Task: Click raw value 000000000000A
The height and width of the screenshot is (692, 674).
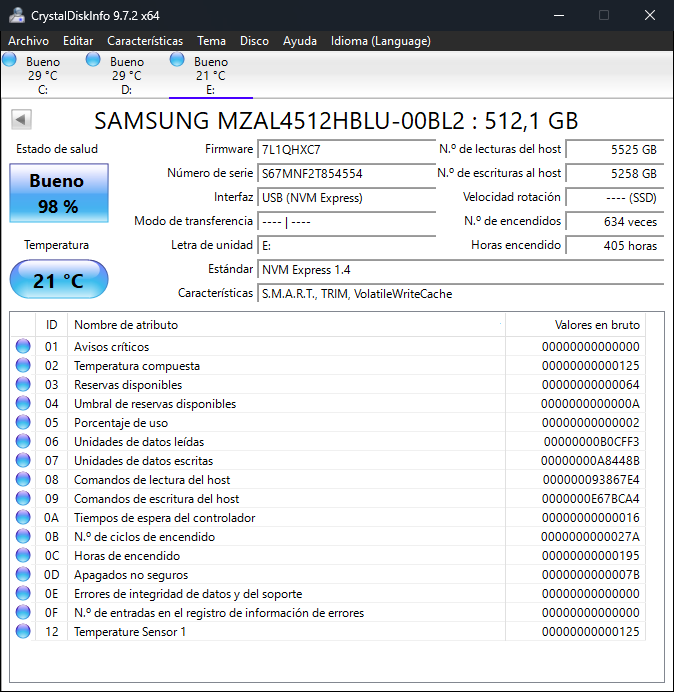Action: pyautogui.click(x=590, y=404)
